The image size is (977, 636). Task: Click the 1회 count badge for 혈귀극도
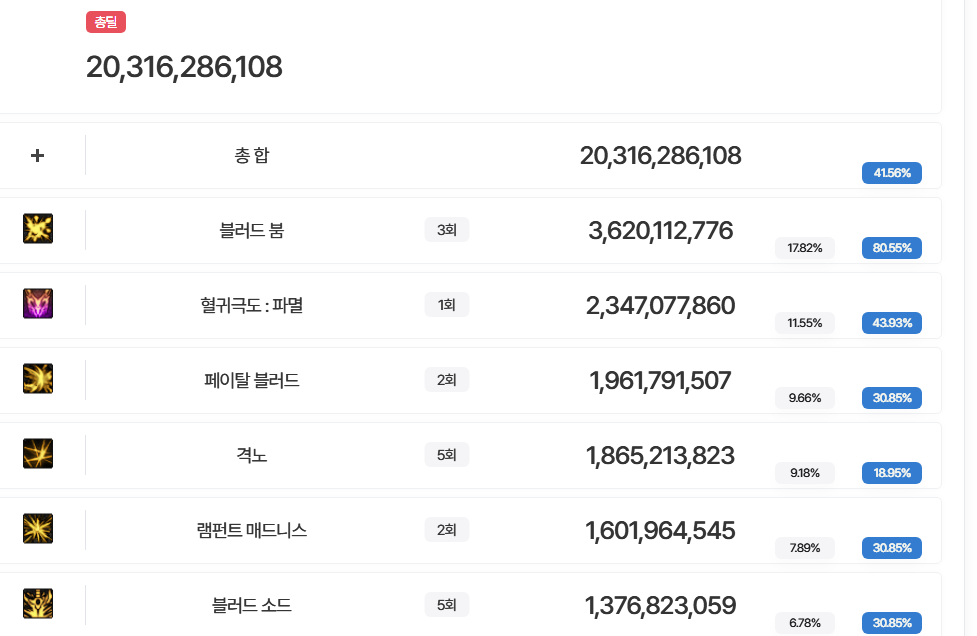[447, 305]
